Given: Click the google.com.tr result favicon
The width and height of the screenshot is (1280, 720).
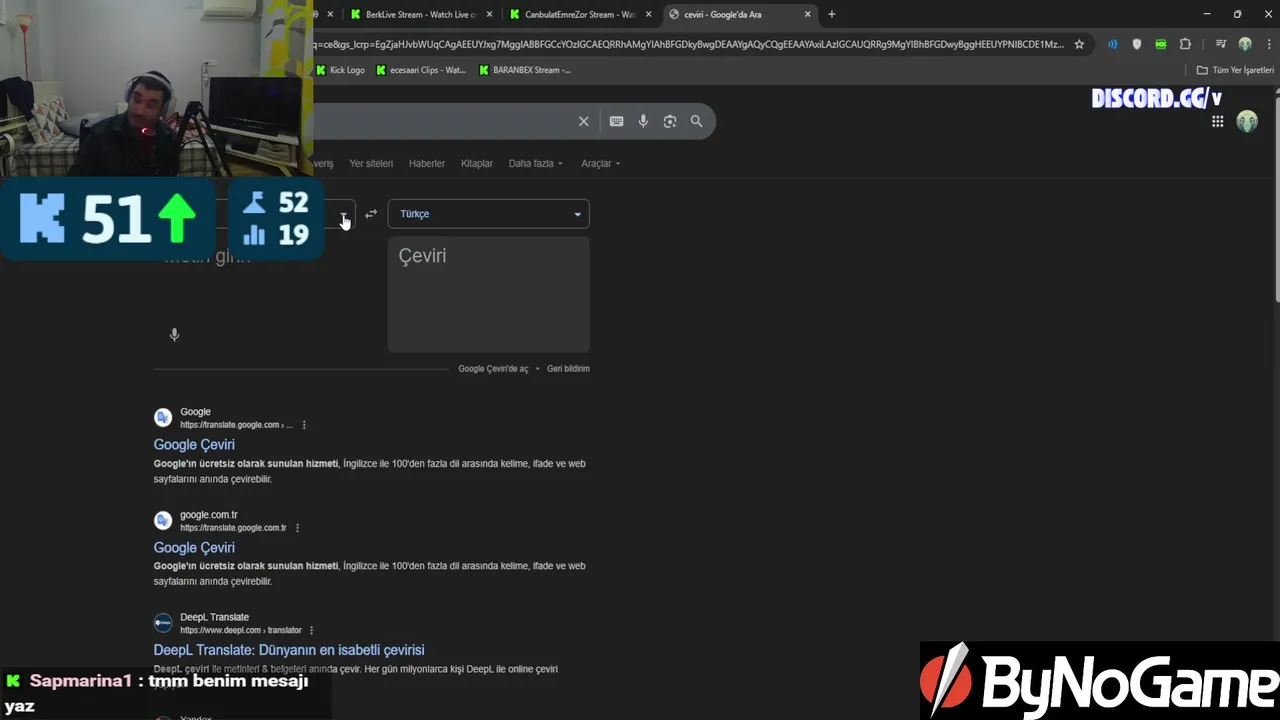Looking at the screenshot, I should 163,520.
